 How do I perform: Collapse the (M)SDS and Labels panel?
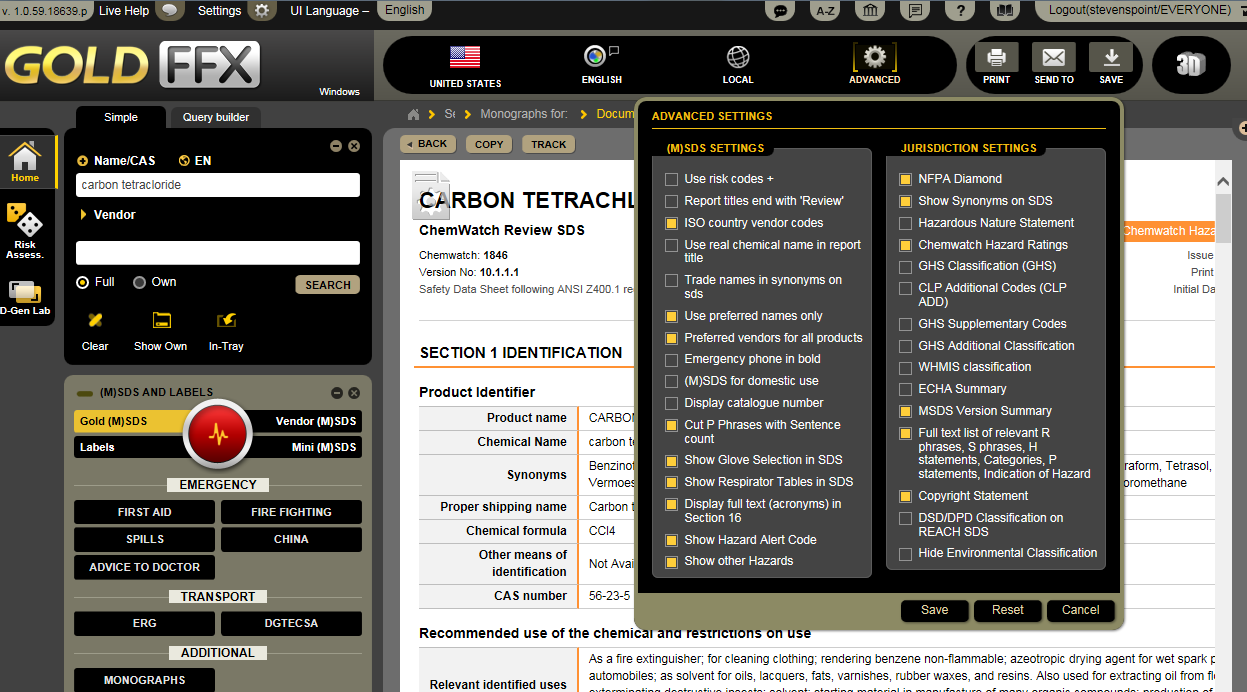(x=336, y=393)
